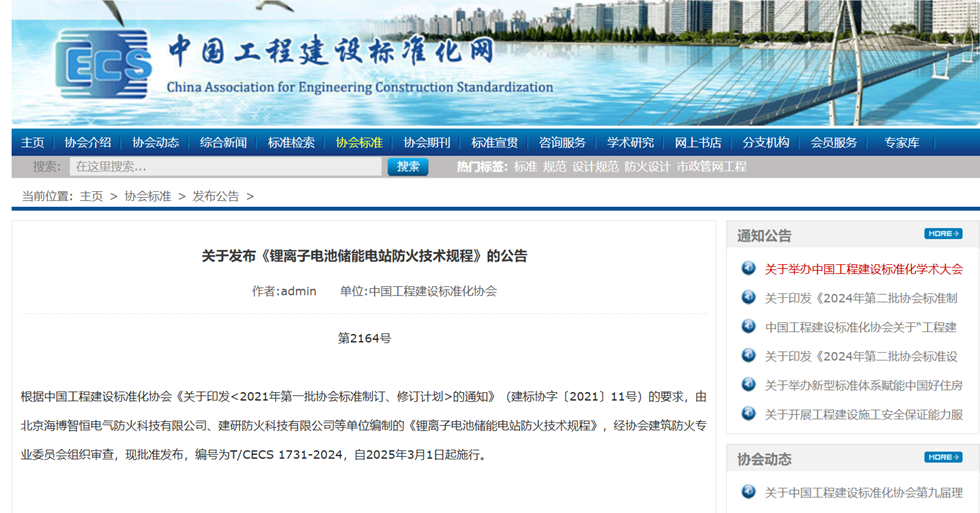
Task: Click bullet icon beside 关于举办新型标准体系赋能中国好住房
Action: pos(748,384)
